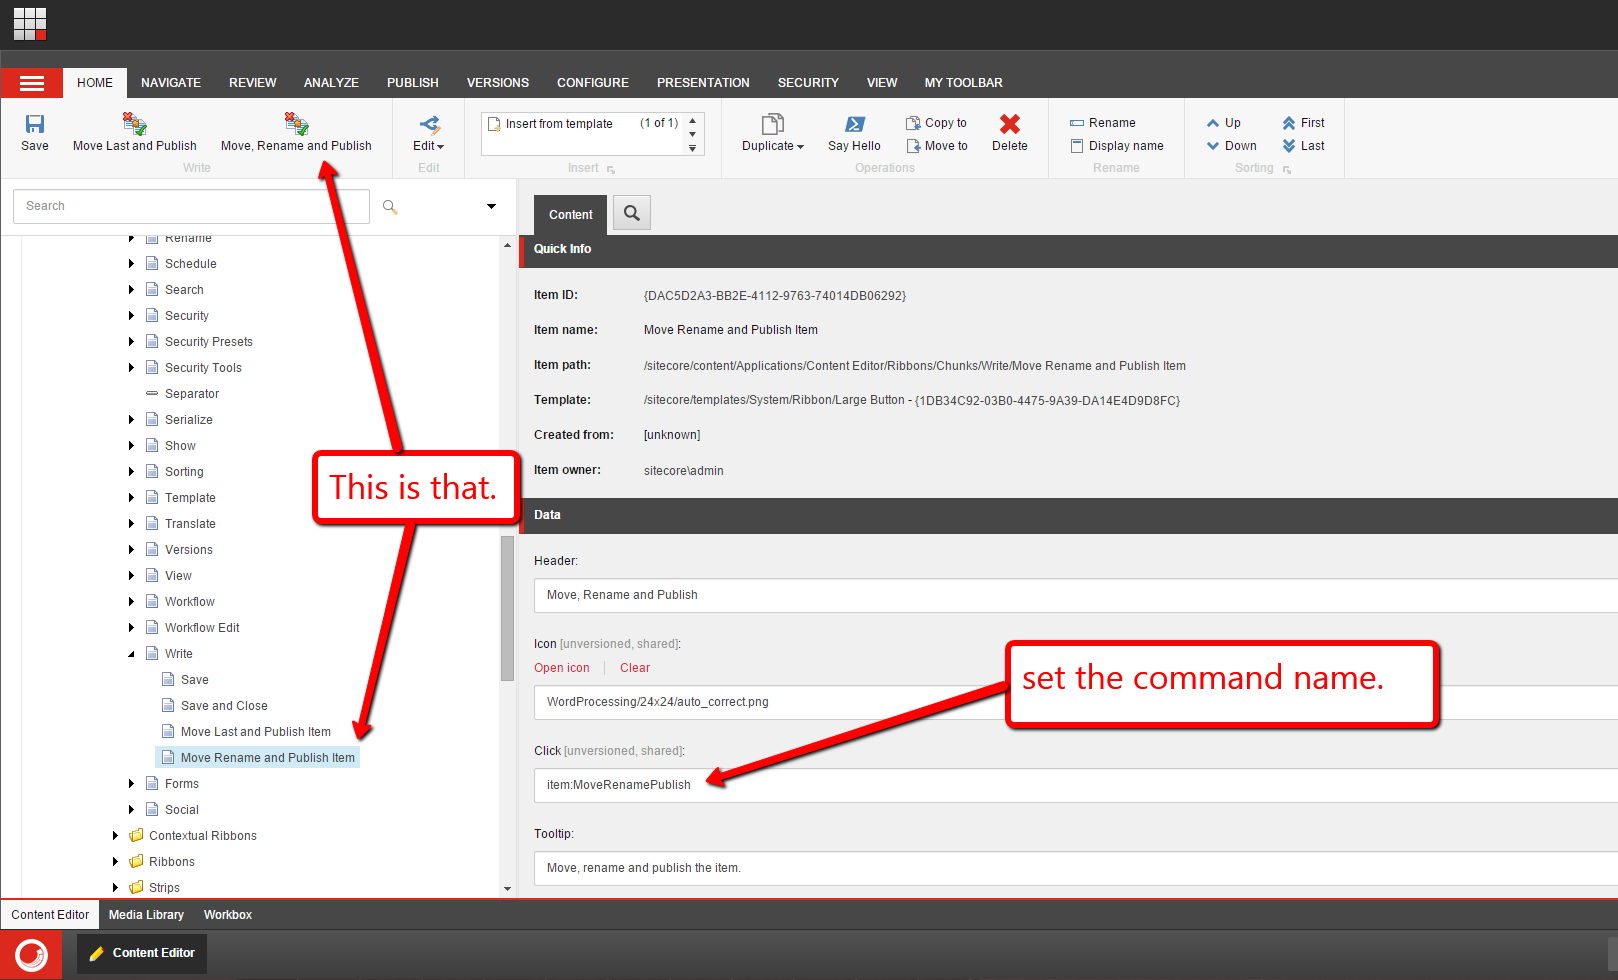Open the hamburger menu button
Image resolution: width=1618 pixels, height=980 pixels.
tap(32, 83)
